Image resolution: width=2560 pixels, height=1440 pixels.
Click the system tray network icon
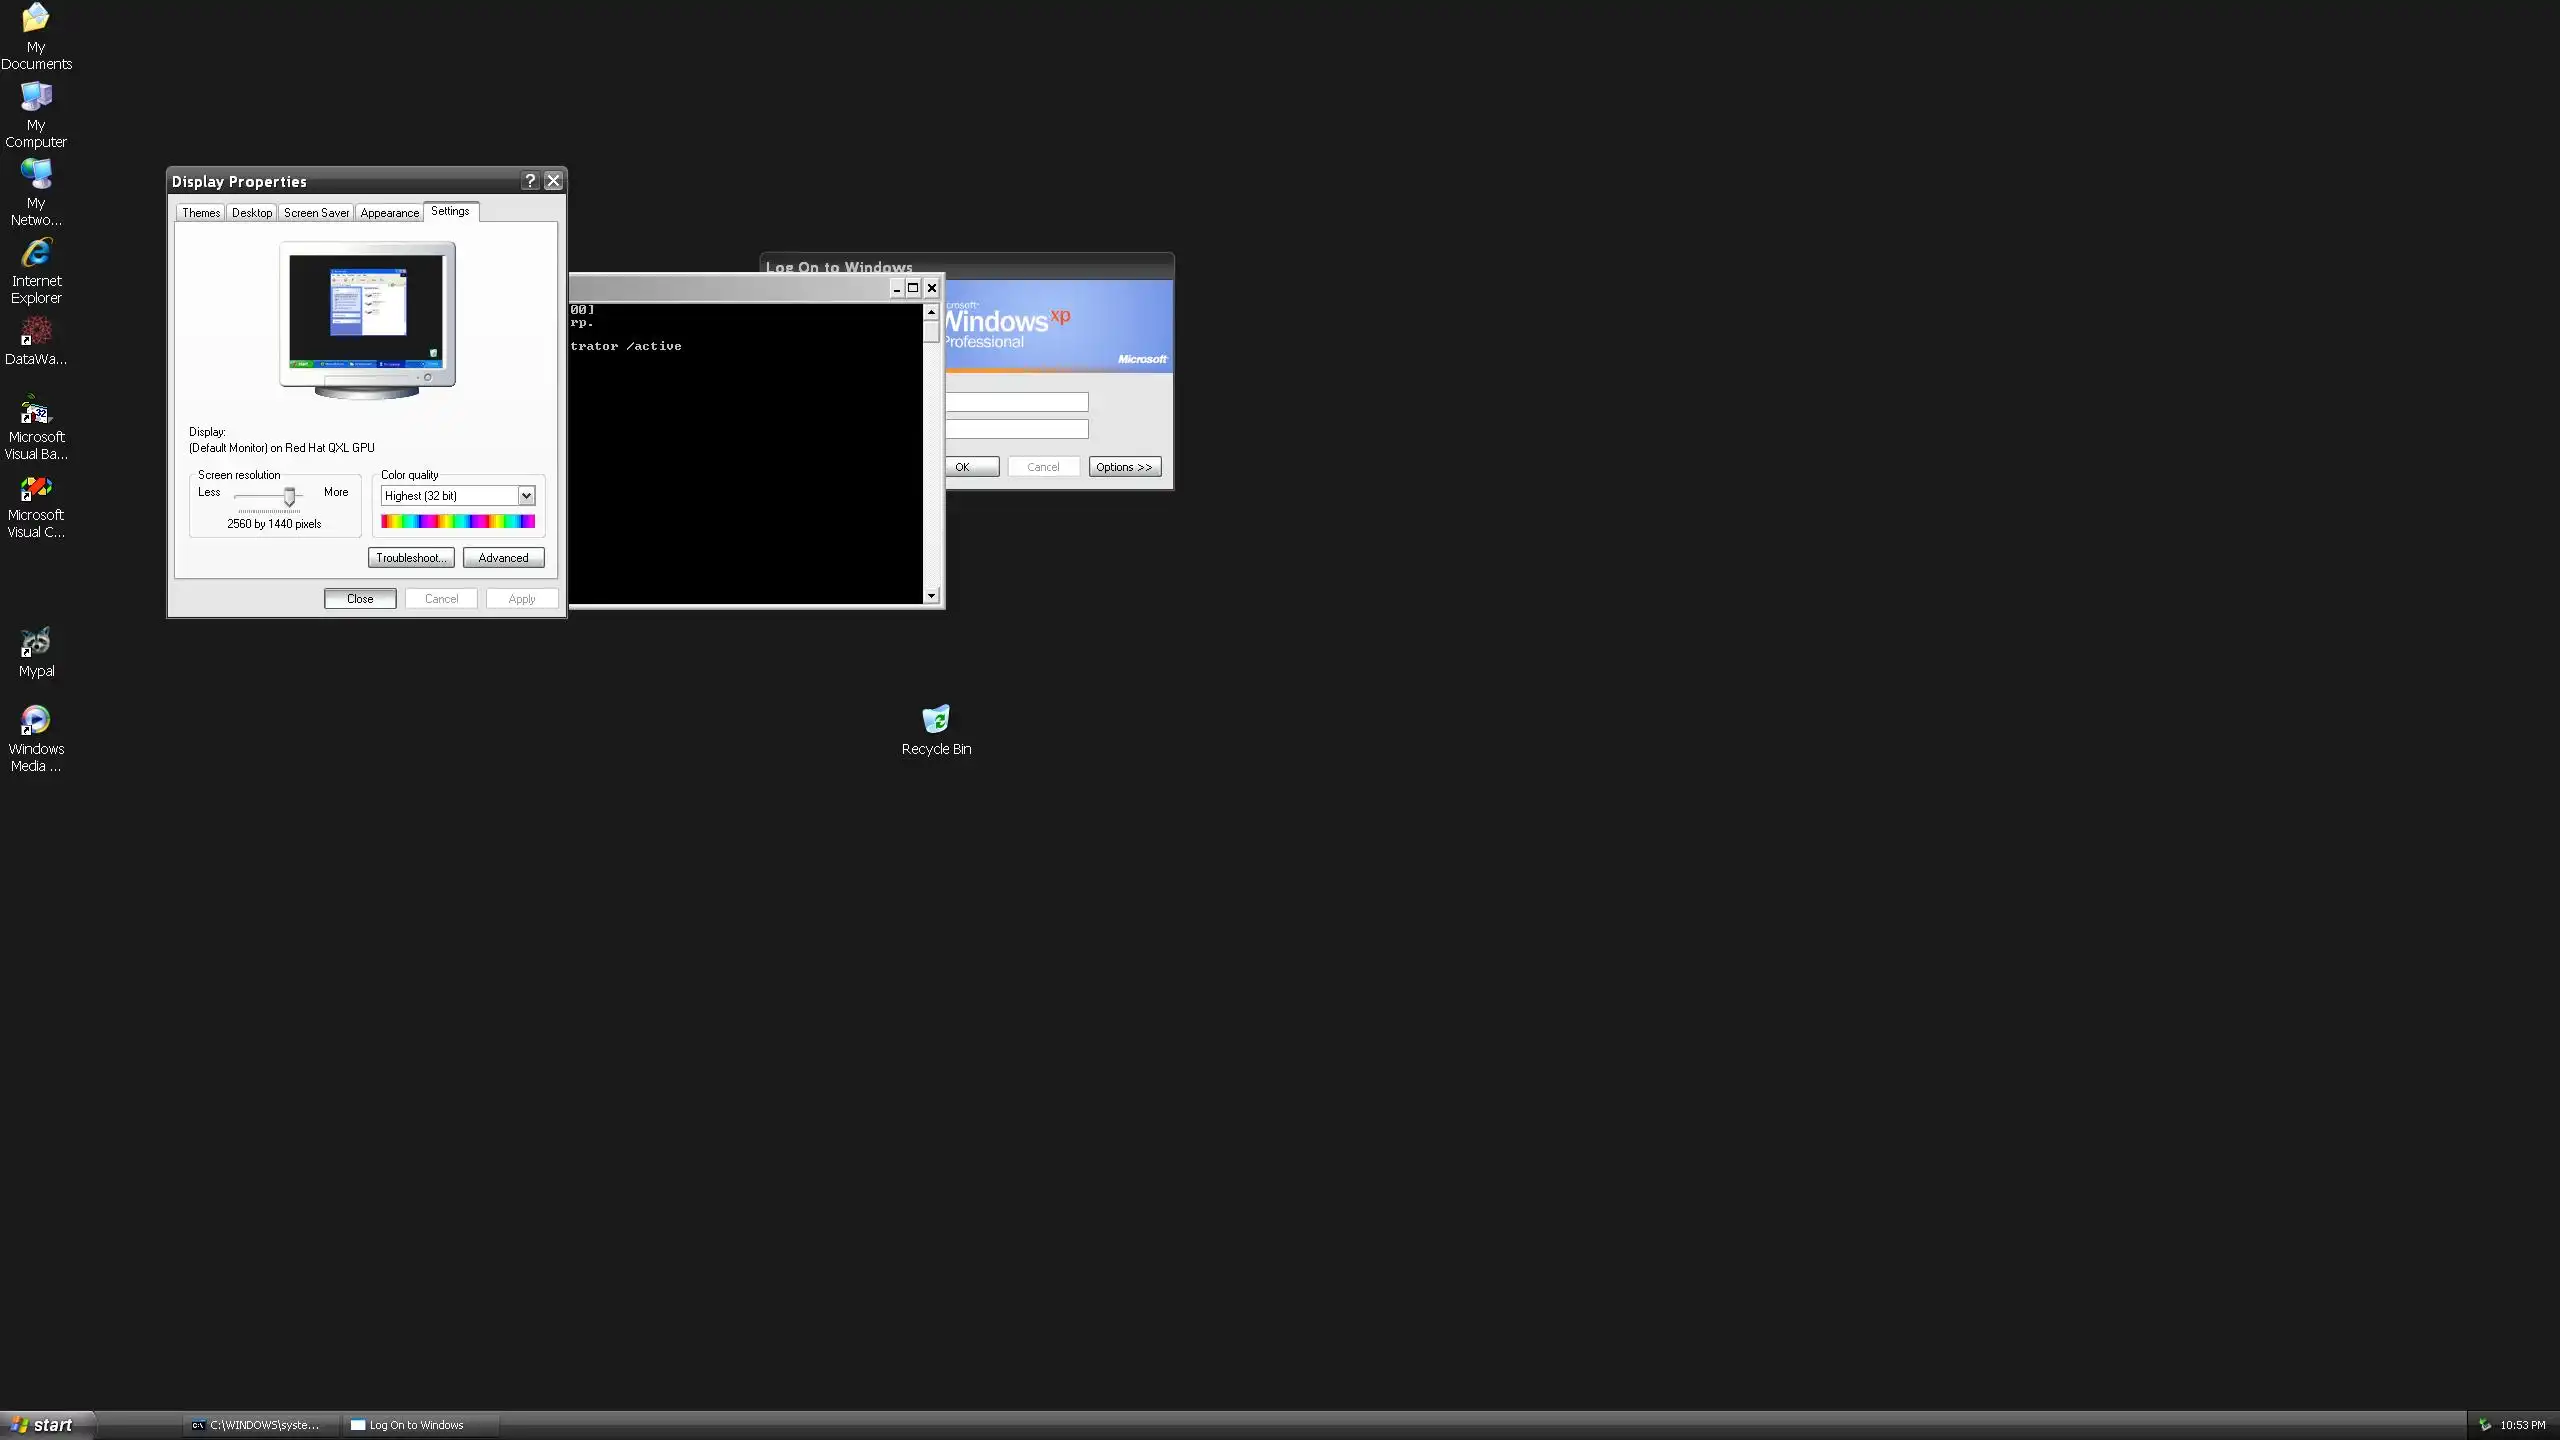point(2485,1425)
